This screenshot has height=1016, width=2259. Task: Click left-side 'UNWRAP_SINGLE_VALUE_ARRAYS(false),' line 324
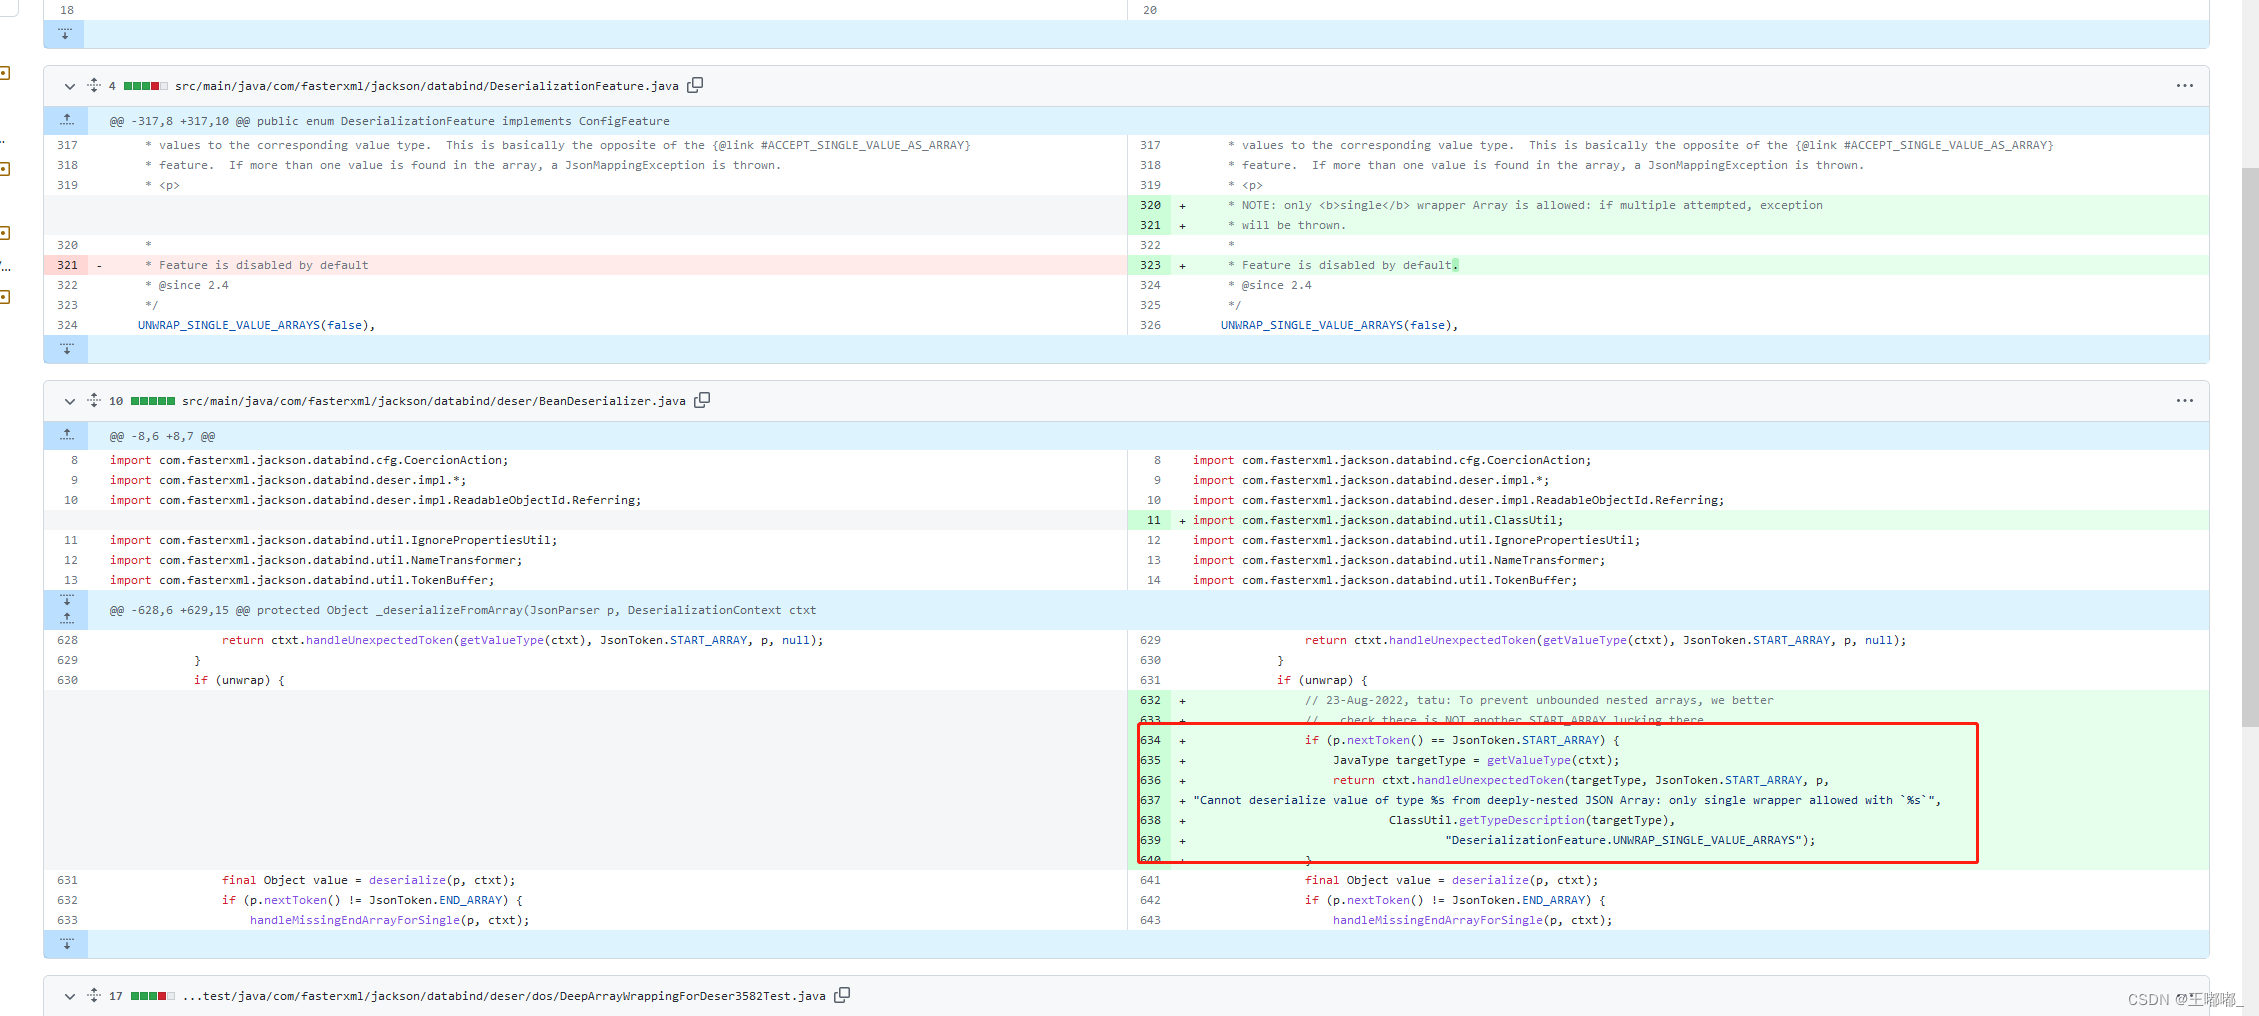[256, 326]
